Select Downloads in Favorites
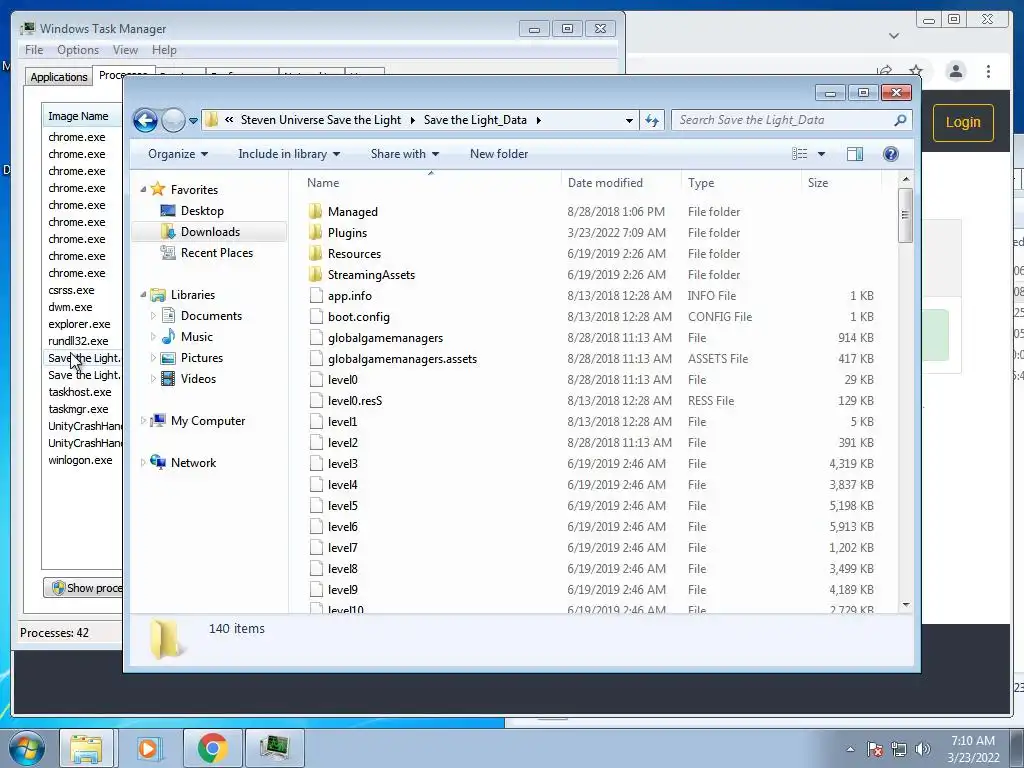This screenshot has width=1024, height=768. click(210, 232)
